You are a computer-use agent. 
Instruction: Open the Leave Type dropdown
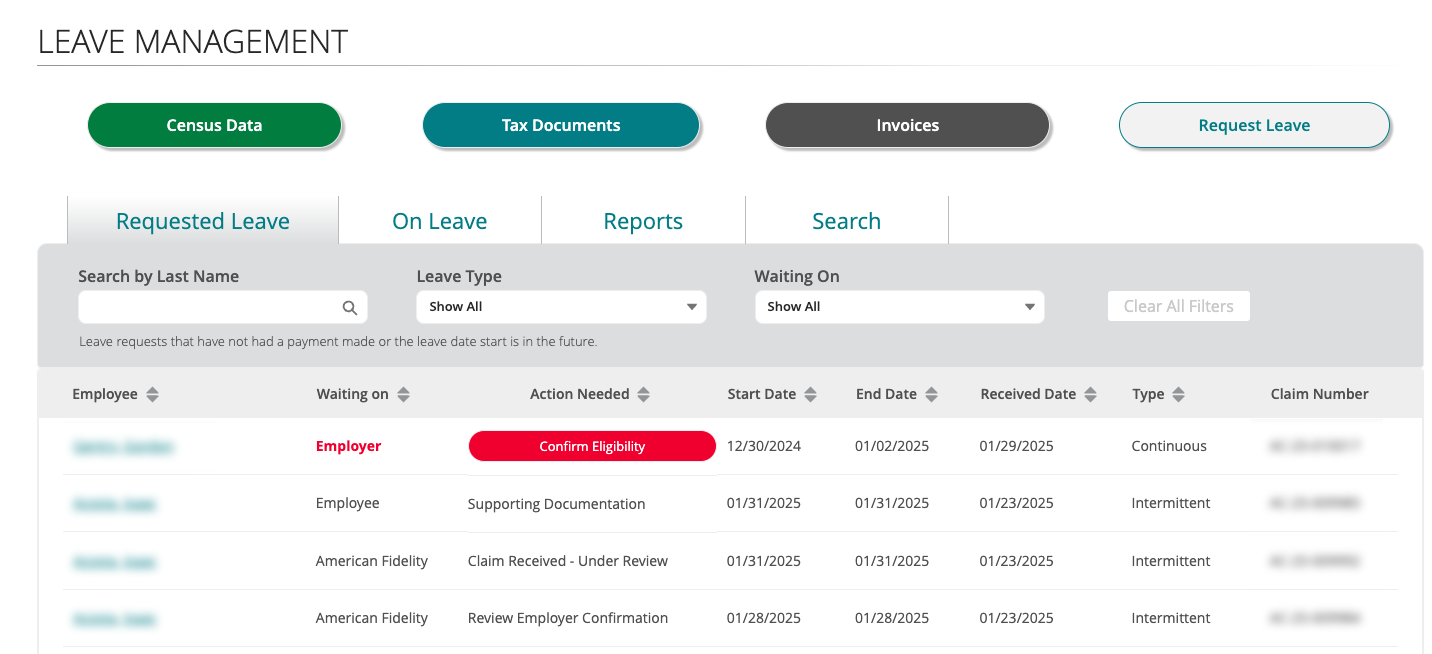coord(561,307)
